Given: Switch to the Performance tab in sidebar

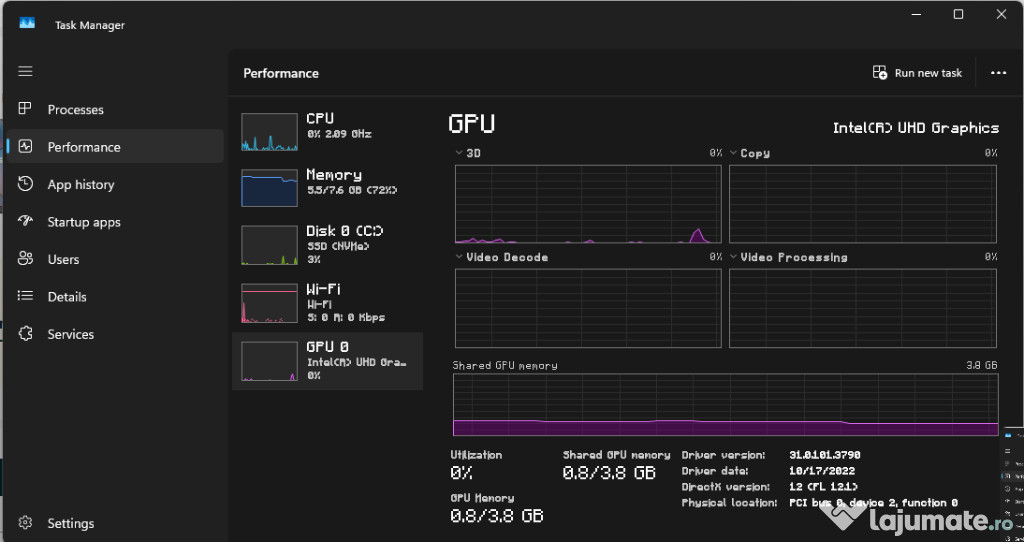Looking at the screenshot, I should pos(84,147).
